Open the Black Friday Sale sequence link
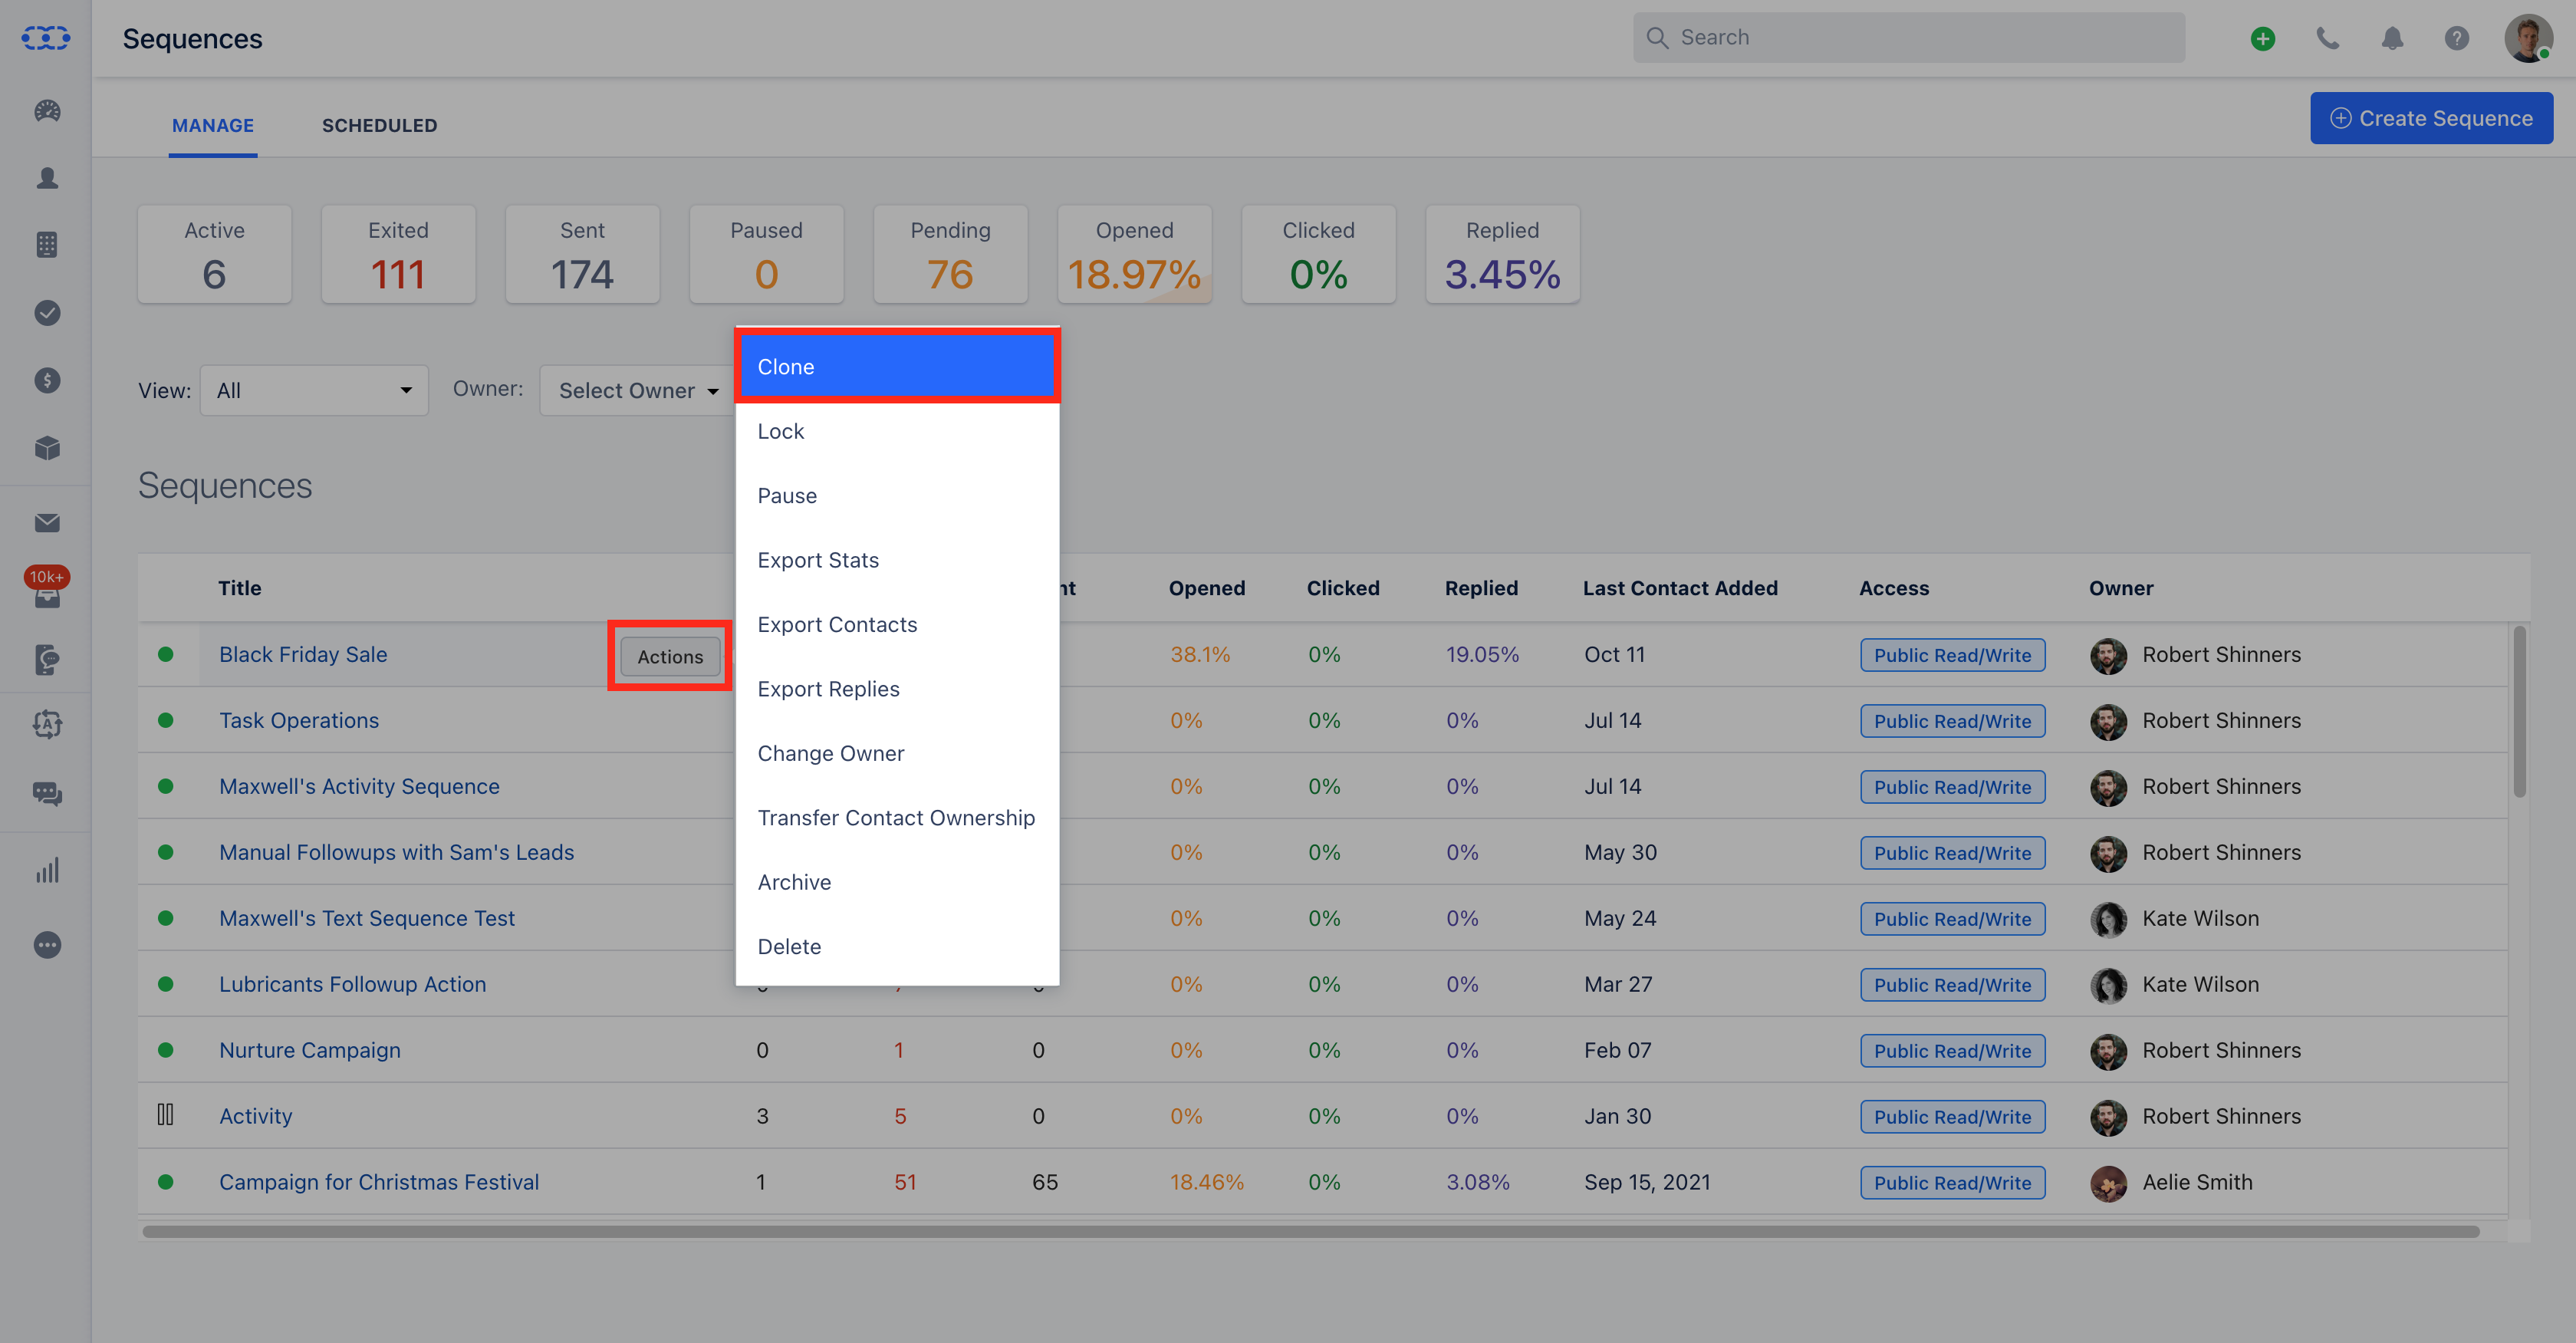2576x1343 pixels. (x=302, y=654)
